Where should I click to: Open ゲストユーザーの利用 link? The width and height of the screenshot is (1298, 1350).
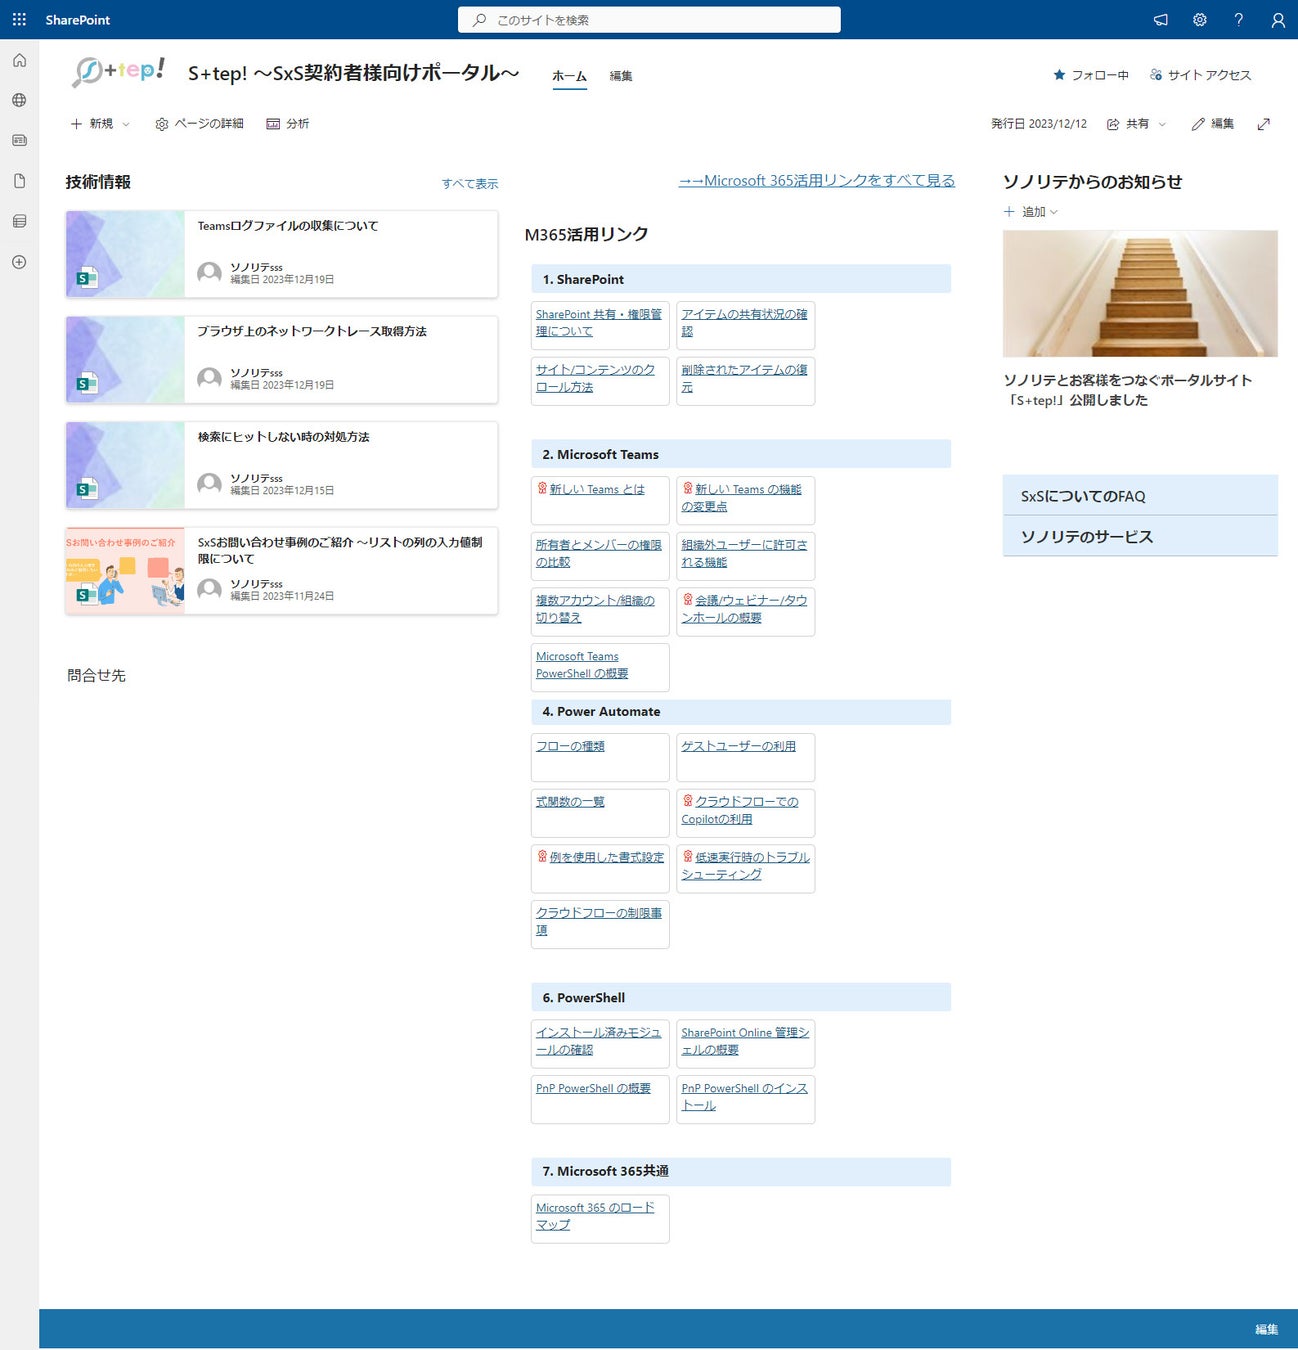tap(738, 746)
